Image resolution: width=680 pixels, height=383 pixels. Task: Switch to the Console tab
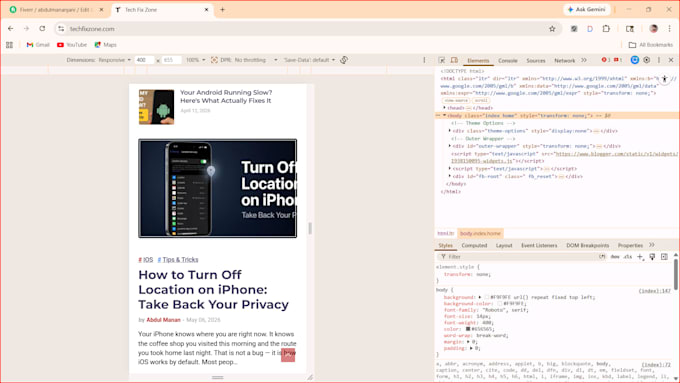click(507, 61)
